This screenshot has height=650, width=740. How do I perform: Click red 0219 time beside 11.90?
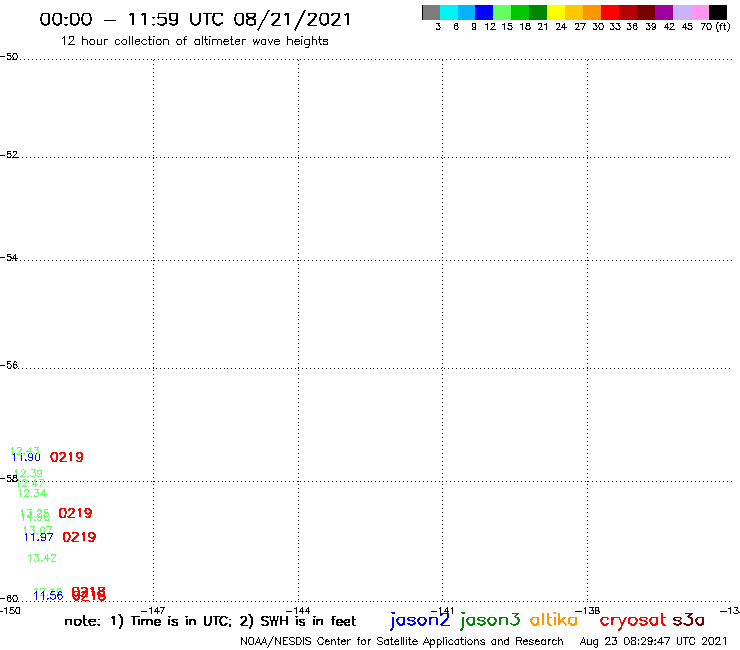point(67,457)
